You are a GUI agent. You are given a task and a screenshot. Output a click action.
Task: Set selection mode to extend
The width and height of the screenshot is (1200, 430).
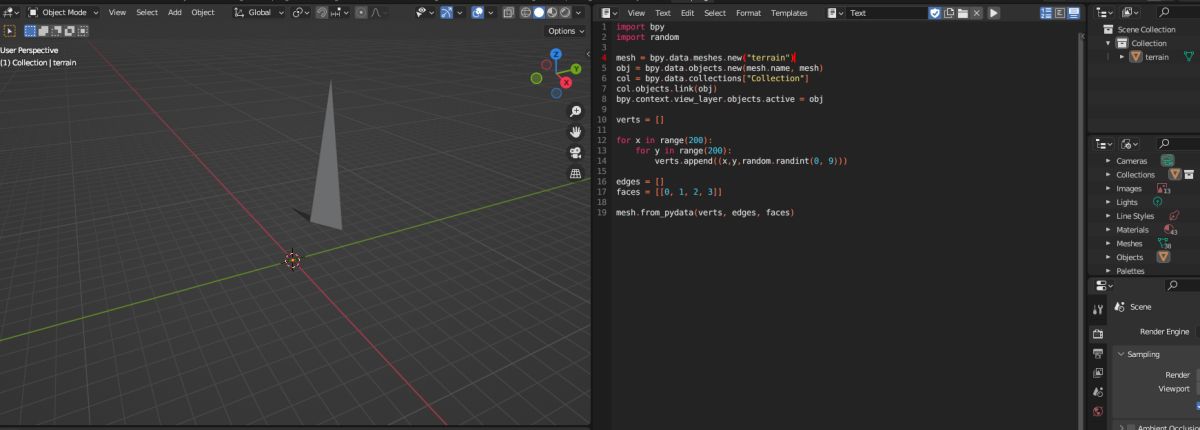(x=44, y=31)
